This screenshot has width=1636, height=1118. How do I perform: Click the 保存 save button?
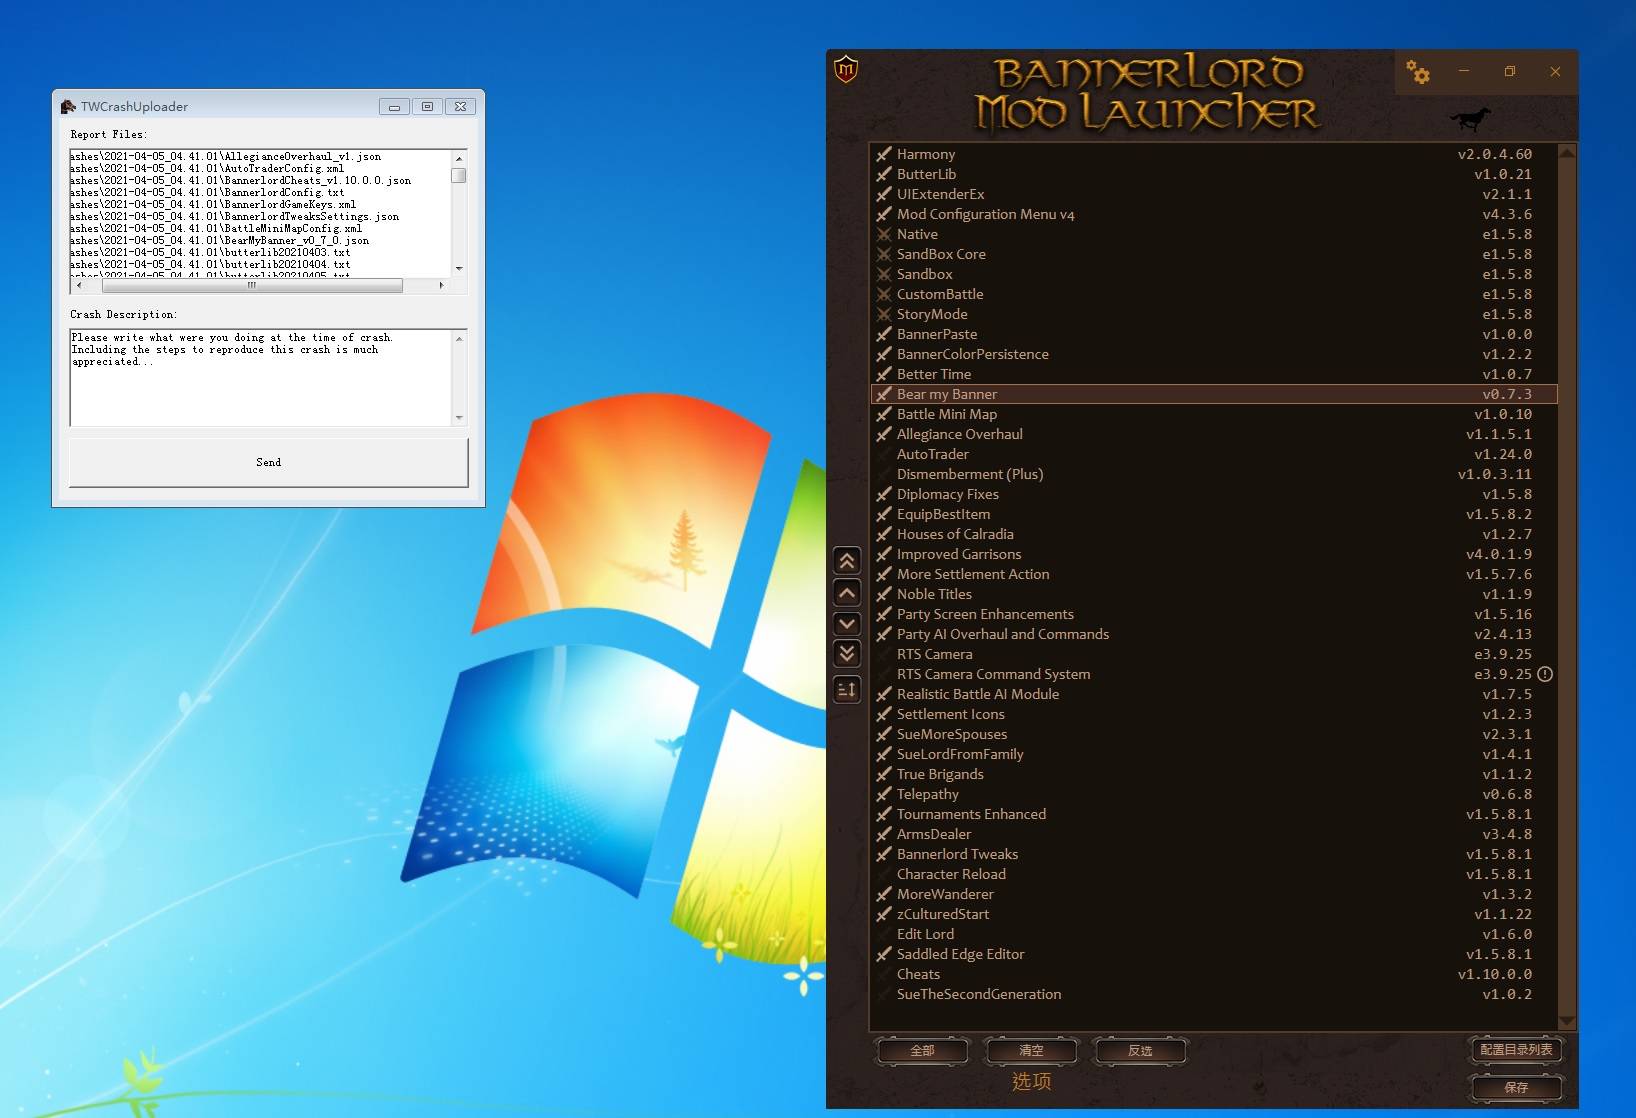[1516, 1087]
